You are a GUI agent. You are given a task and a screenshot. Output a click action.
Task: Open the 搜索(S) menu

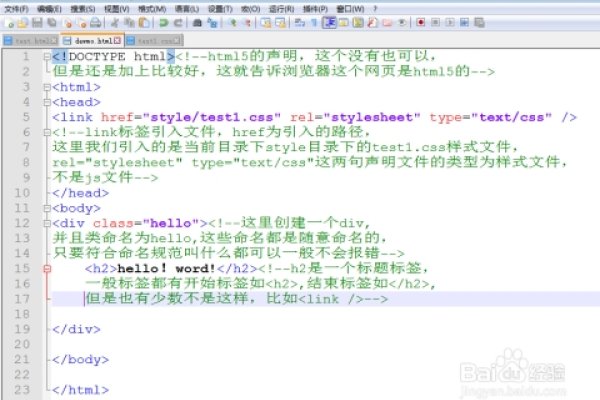tap(83, 8)
